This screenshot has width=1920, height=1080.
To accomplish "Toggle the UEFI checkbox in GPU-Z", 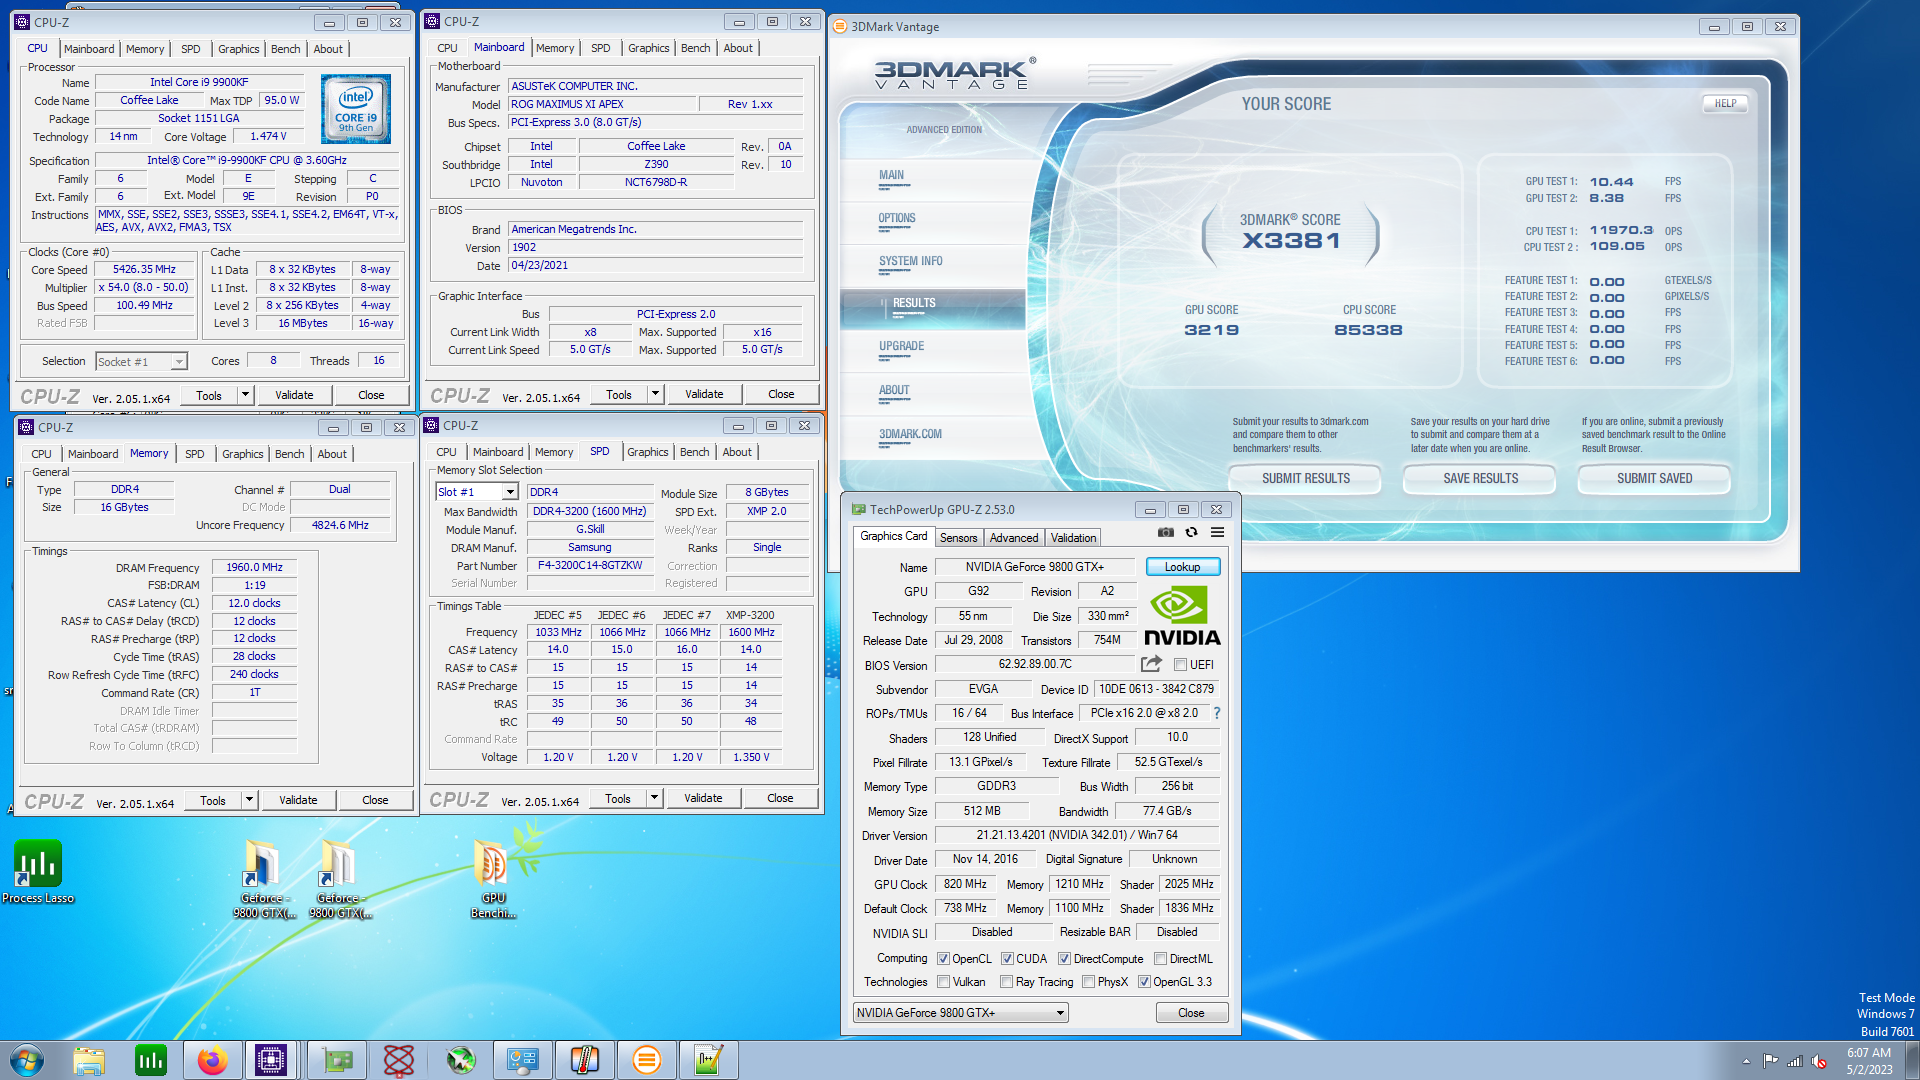I will (1180, 665).
